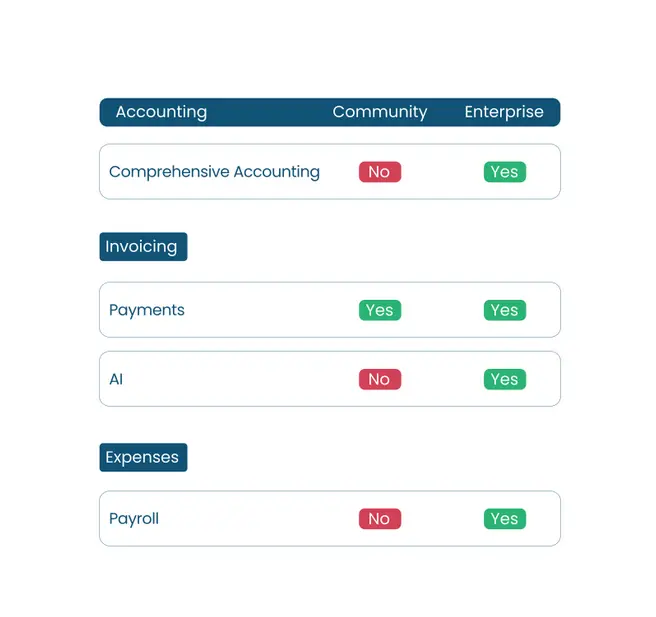Click the Payments row label
Screen dimensions: 656x617
[x=147, y=310]
